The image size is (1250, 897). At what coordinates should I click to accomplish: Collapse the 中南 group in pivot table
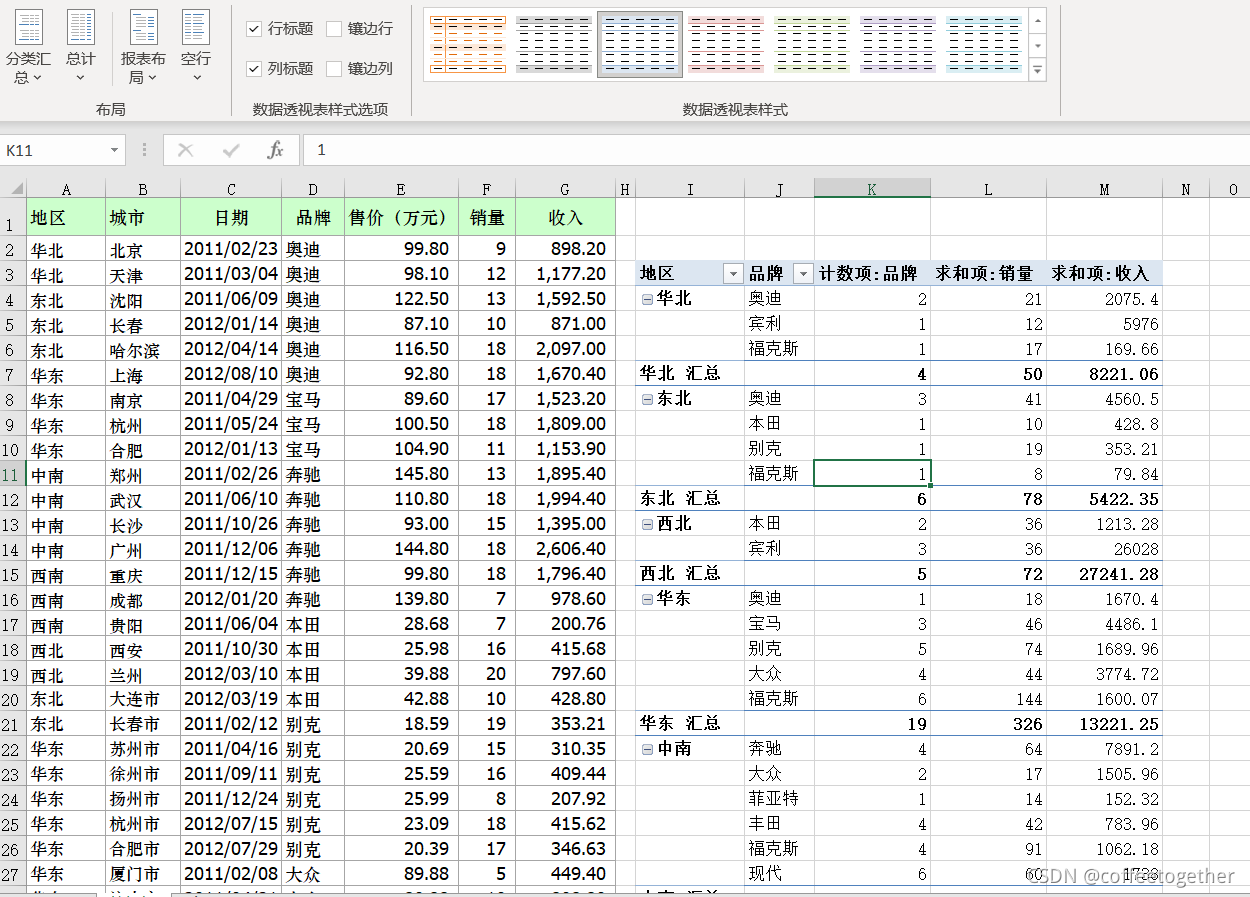(x=647, y=749)
